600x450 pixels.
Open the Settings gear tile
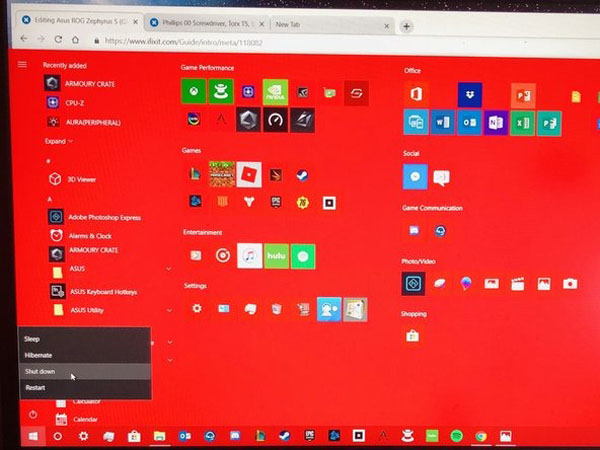(197, 308)
